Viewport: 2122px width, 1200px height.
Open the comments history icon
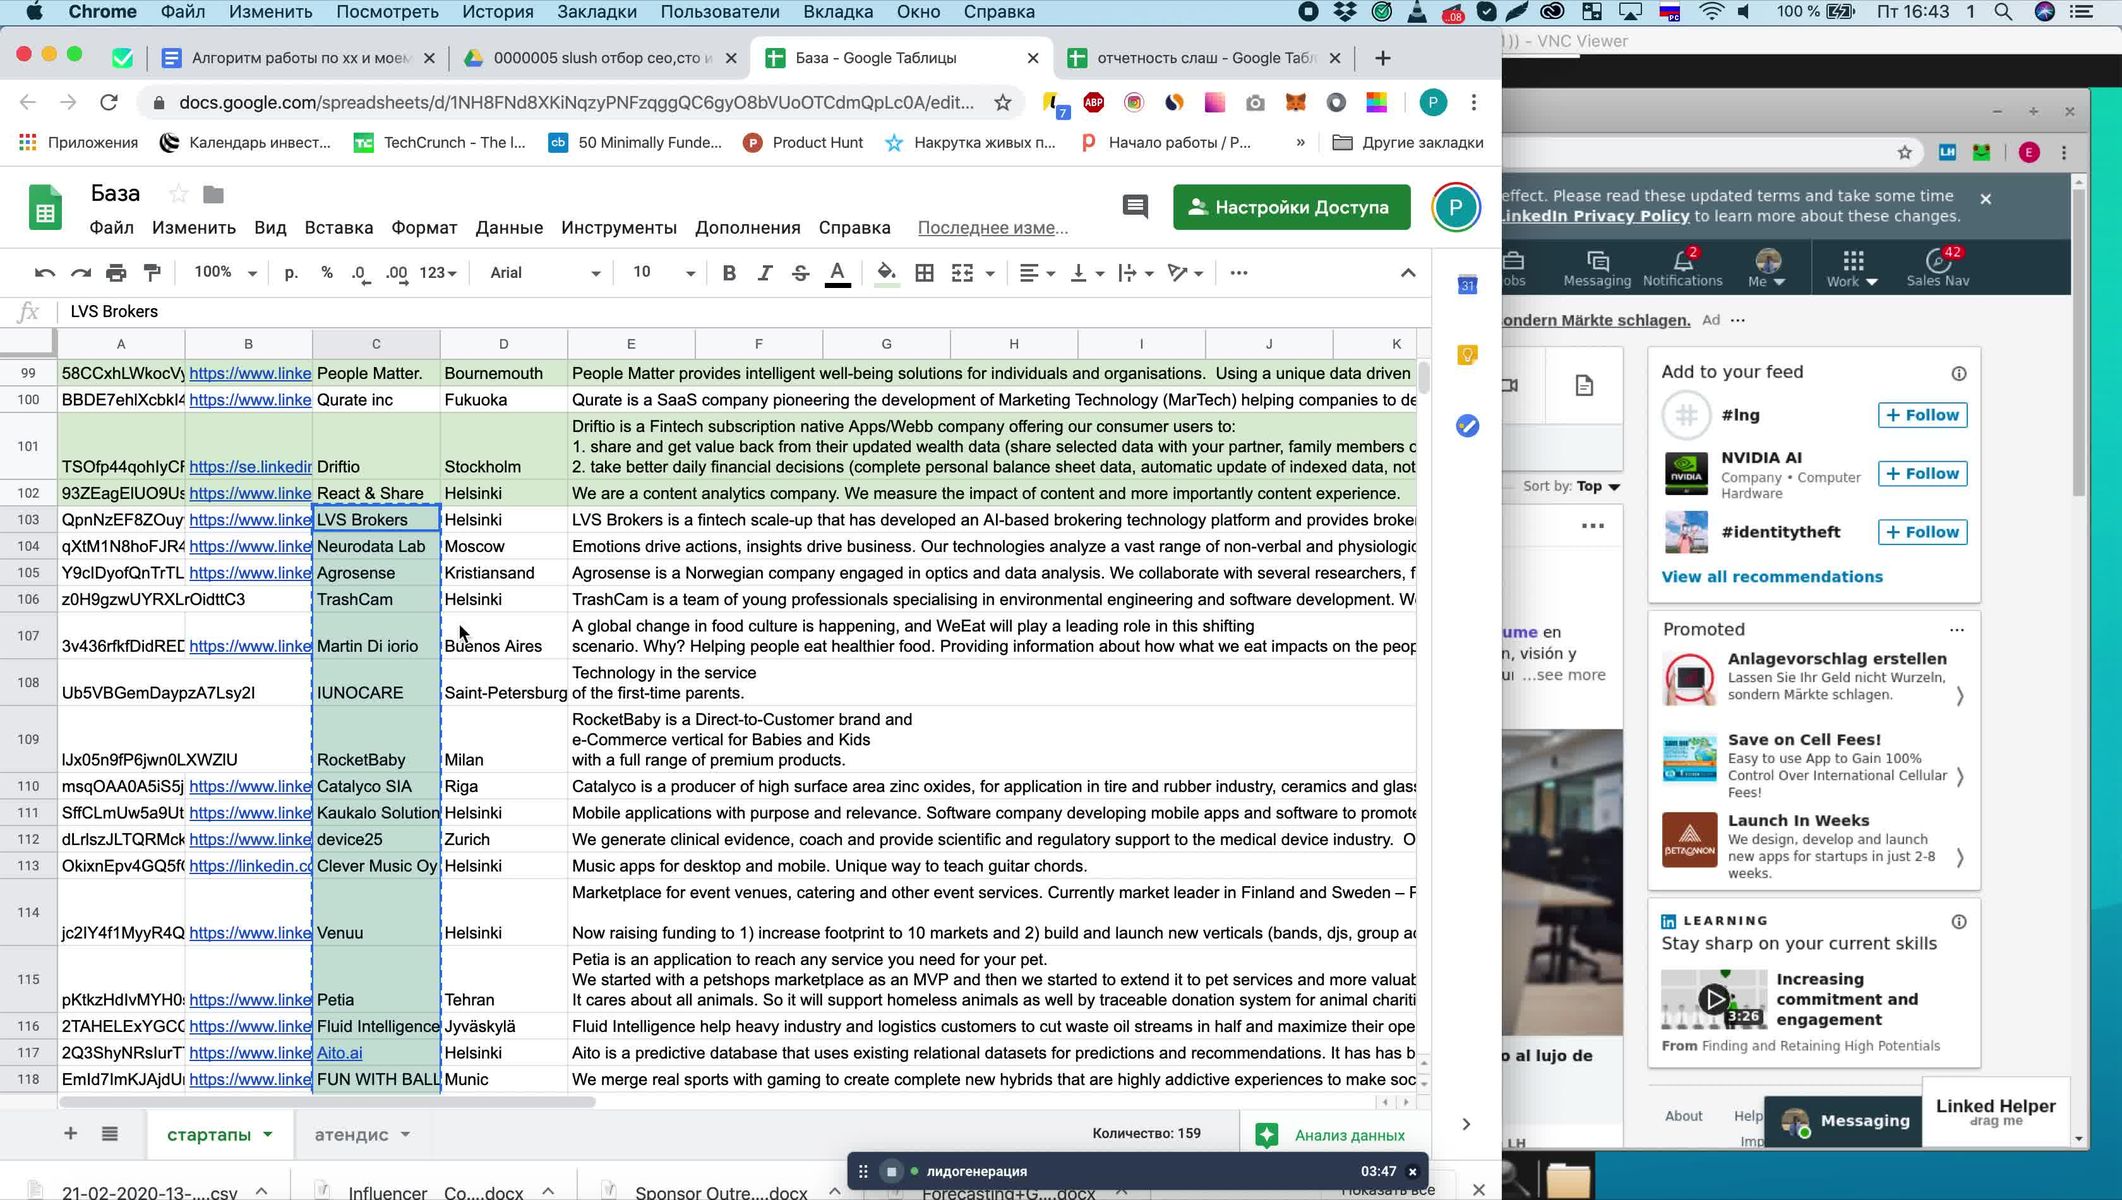coord(1134,207)
